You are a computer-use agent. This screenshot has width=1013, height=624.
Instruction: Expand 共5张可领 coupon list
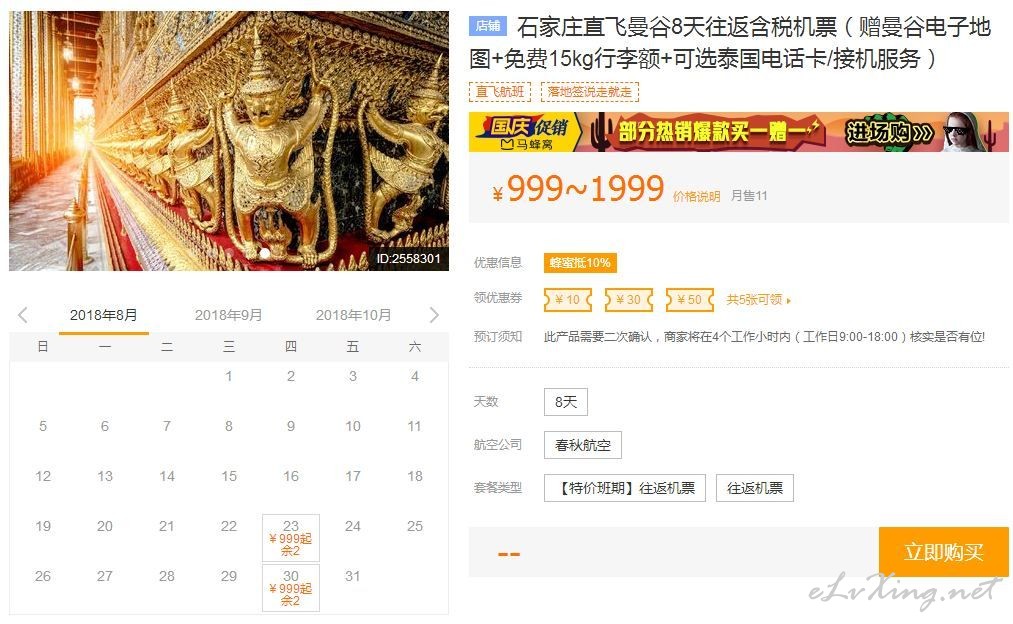[758, 300]
